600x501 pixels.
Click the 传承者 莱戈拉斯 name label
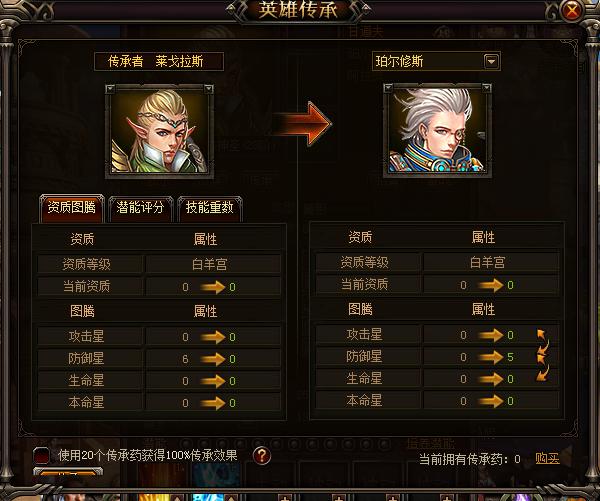159,61
